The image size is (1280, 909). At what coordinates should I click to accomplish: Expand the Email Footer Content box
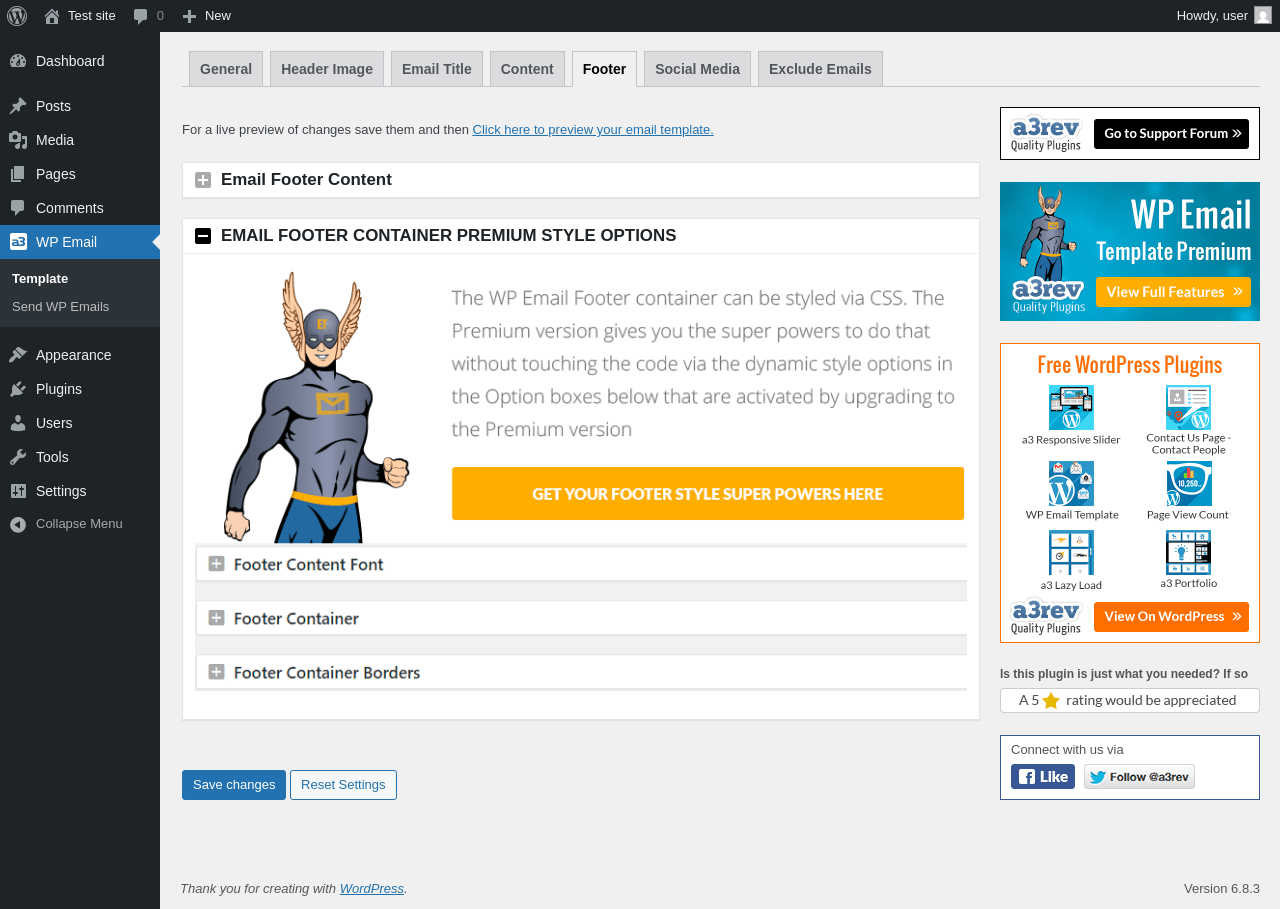203,180
